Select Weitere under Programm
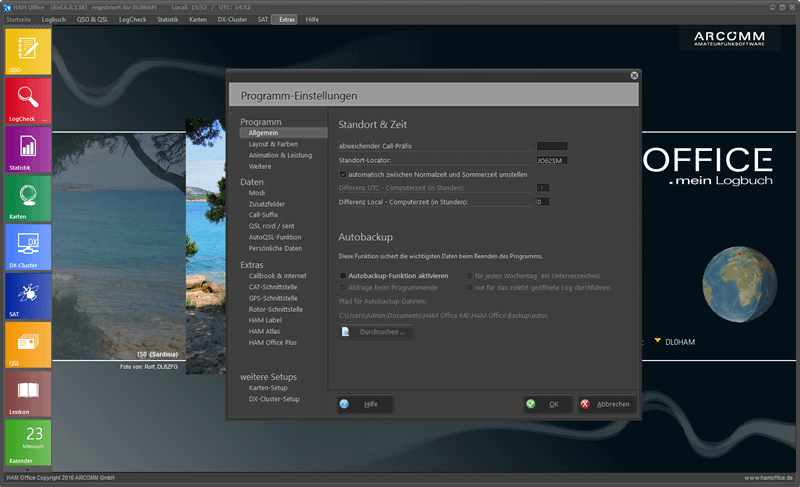Image resolution: width=800 pixels, height=487 pixels. coord(260,166)
